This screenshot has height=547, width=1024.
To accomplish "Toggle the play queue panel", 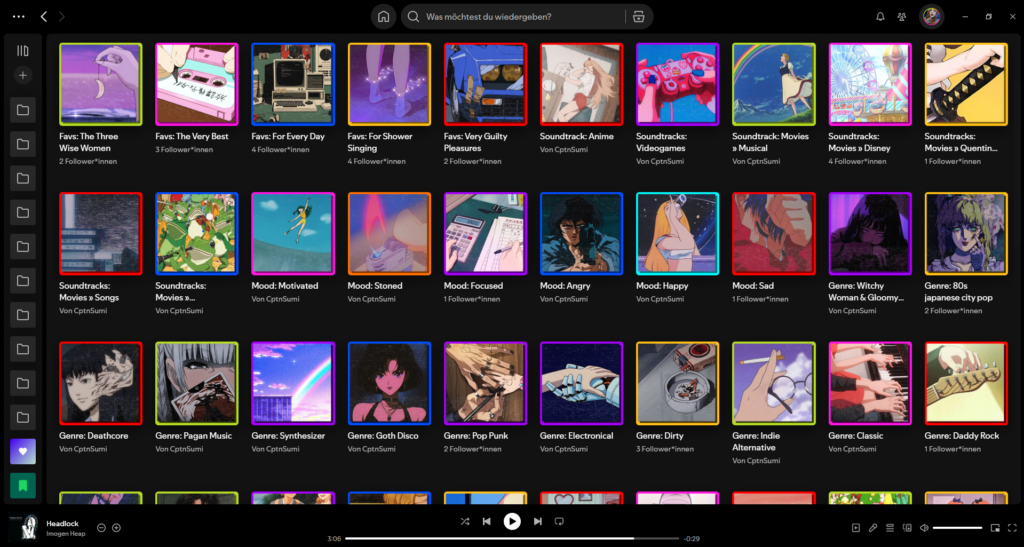I will [890, 527].
